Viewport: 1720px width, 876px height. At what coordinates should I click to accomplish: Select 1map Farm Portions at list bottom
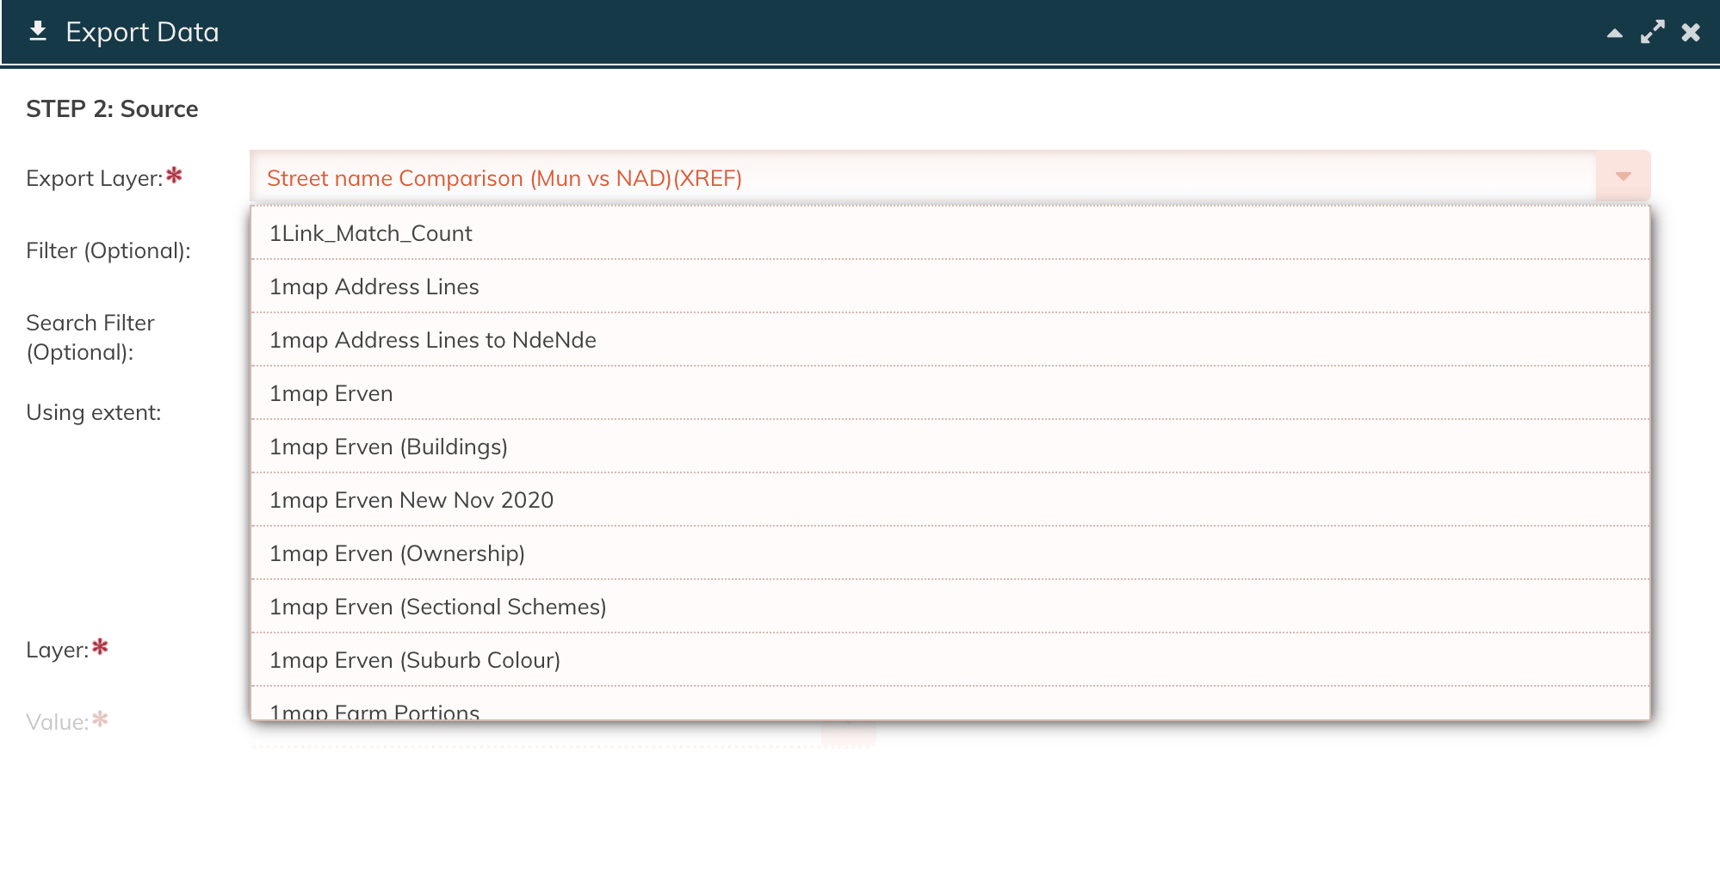tap(950, 704)
